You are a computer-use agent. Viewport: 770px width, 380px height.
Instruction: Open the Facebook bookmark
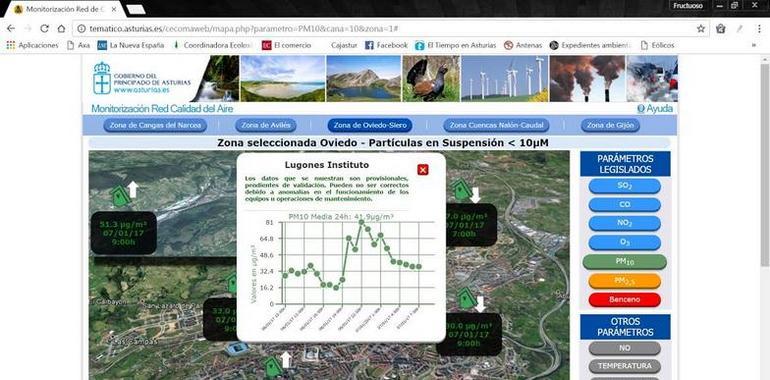386,45
